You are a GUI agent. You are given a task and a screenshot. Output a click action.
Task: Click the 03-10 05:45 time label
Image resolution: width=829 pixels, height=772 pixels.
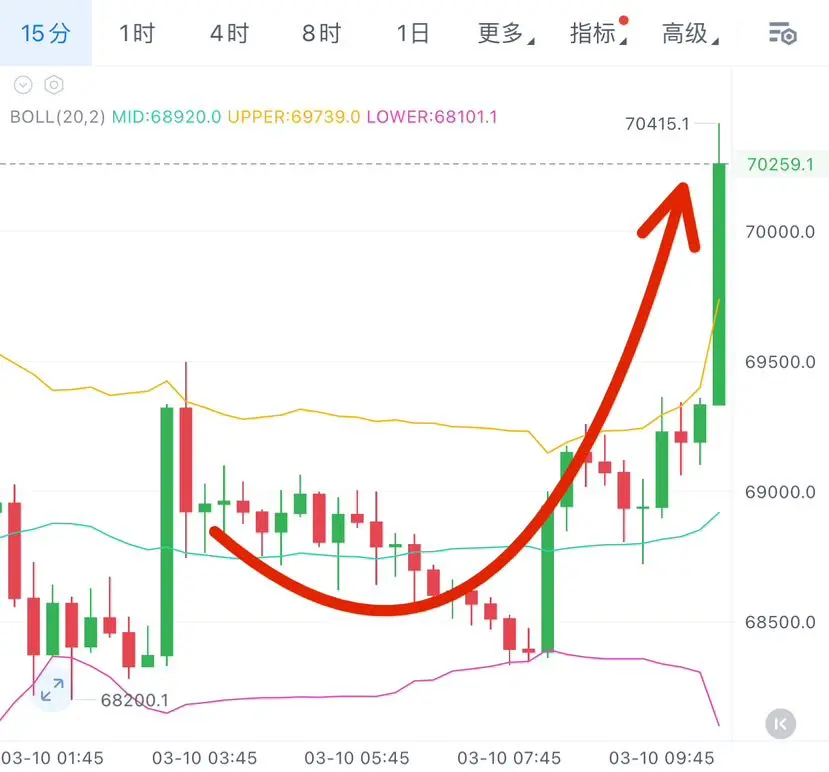click(357, 758)
